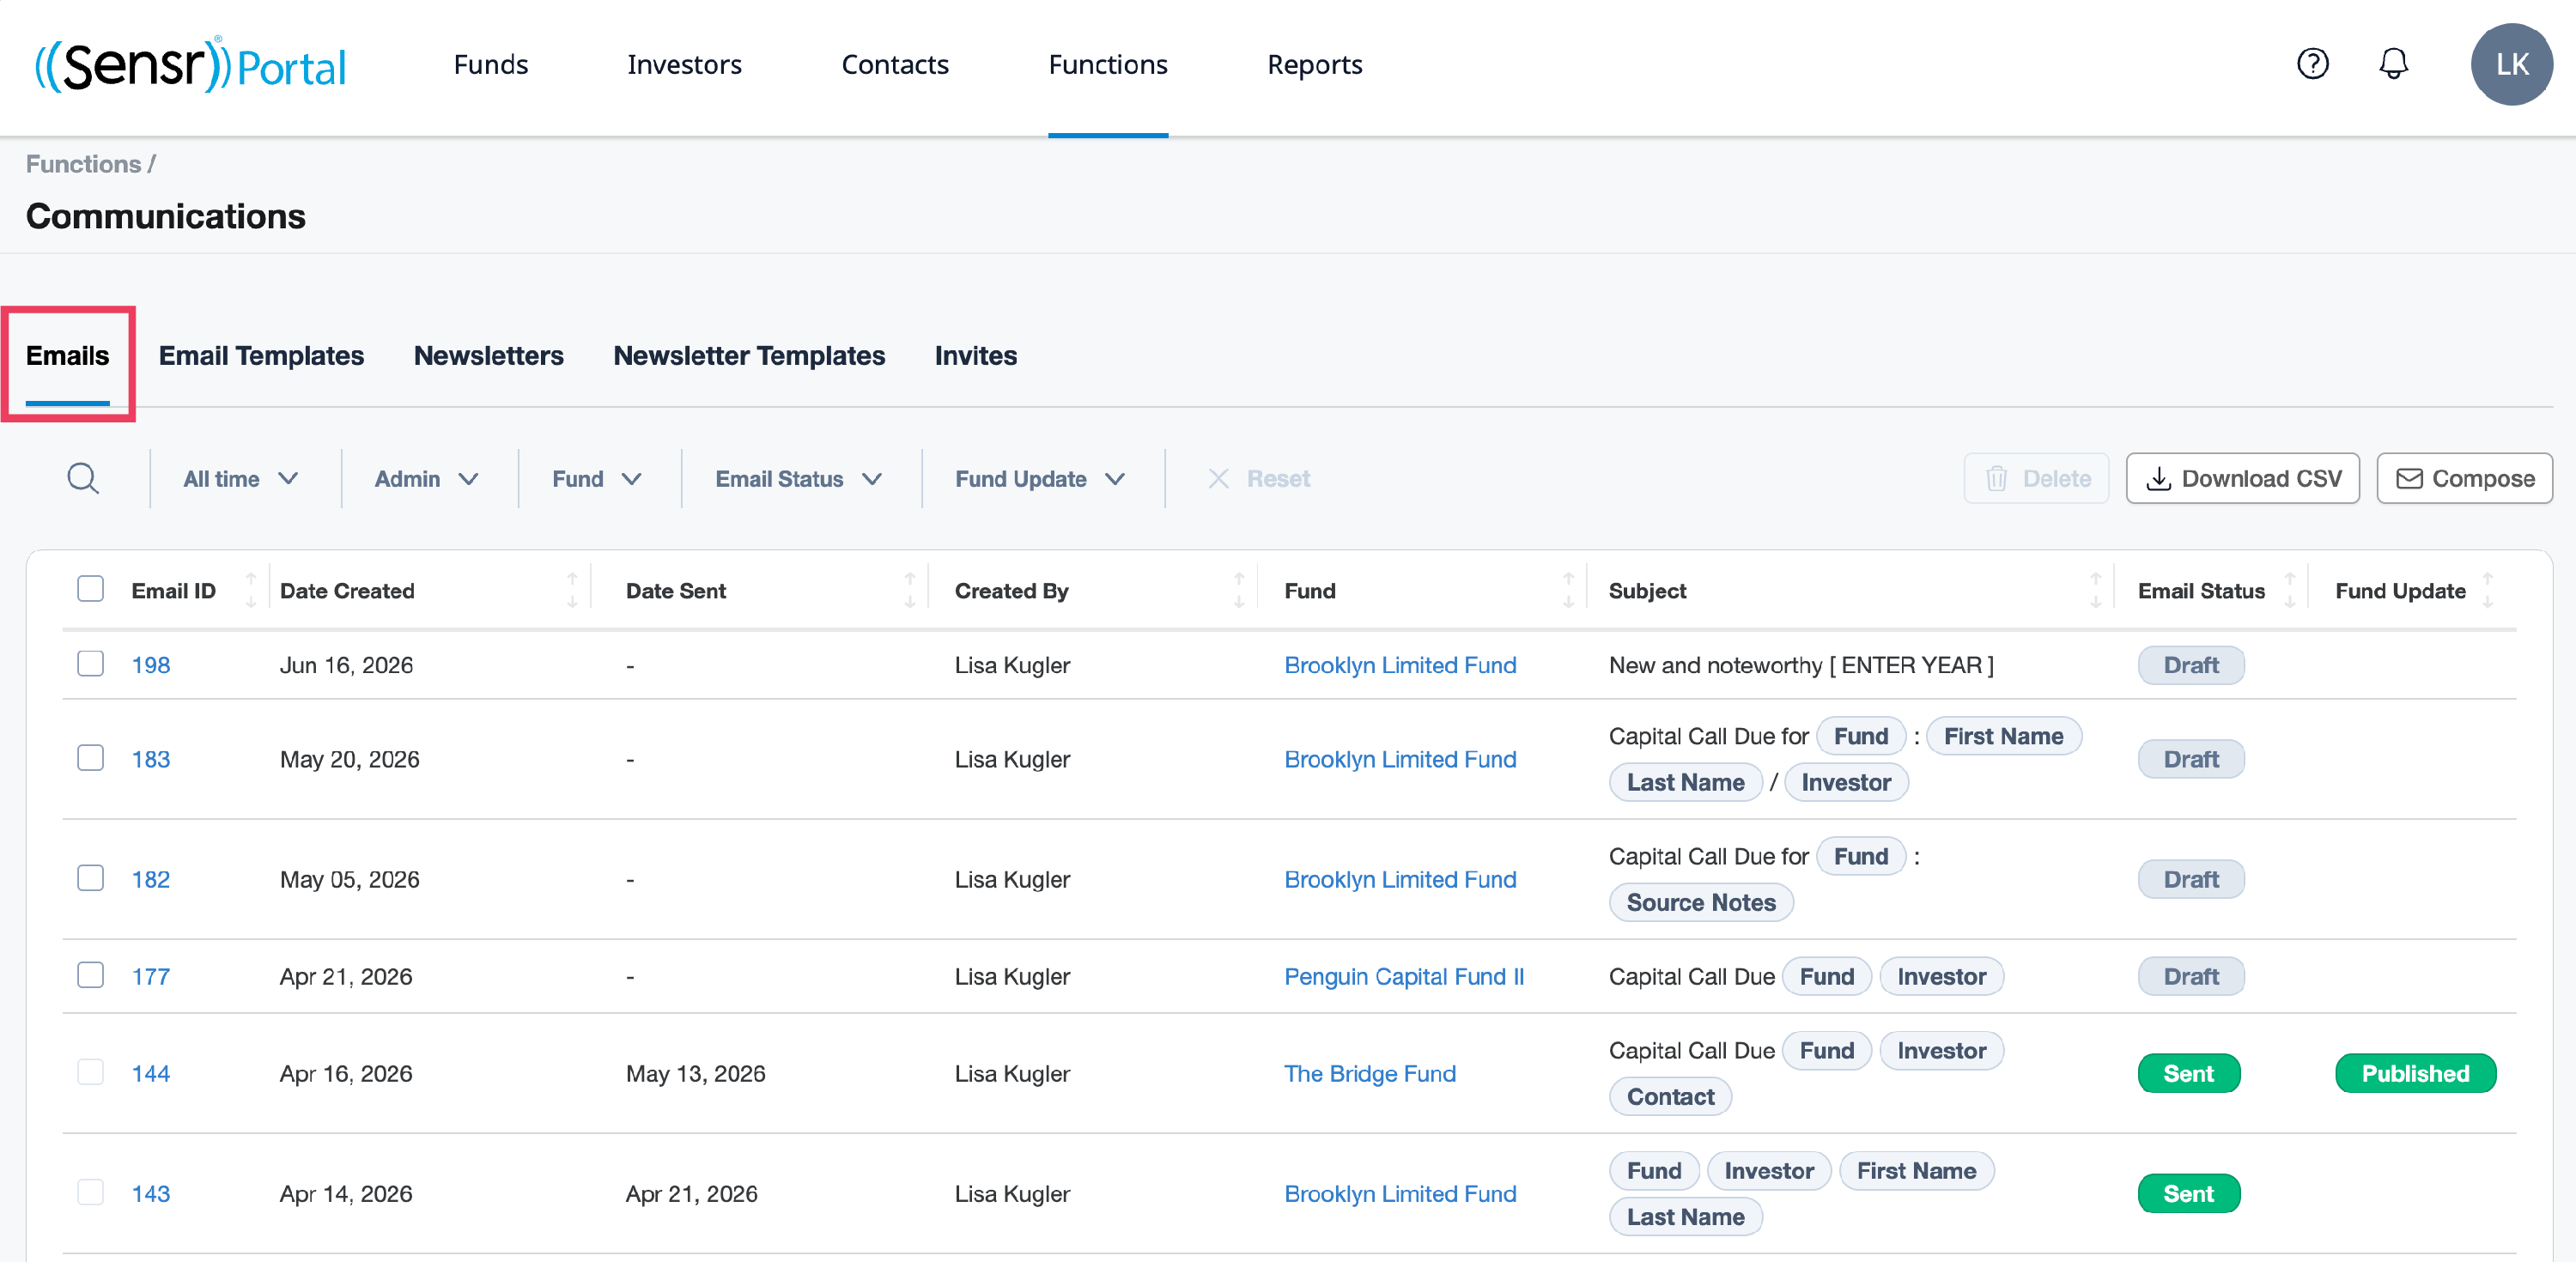Image resolution: width=2576 pixels, height=1262 pixels.
Task: Select checkbox for email 177
Action: coord(91,975)
